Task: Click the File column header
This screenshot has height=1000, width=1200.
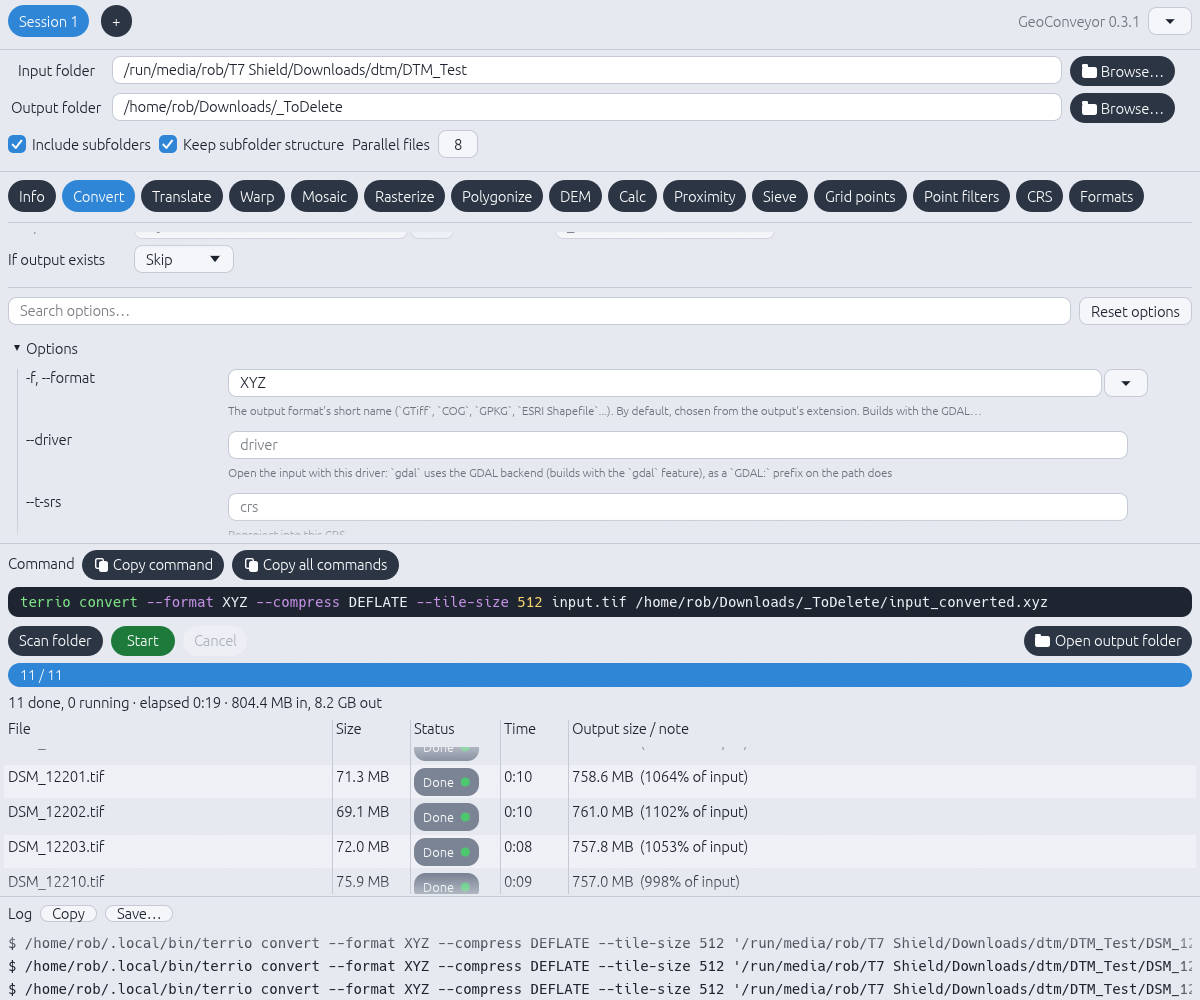Action: point(19,729)
